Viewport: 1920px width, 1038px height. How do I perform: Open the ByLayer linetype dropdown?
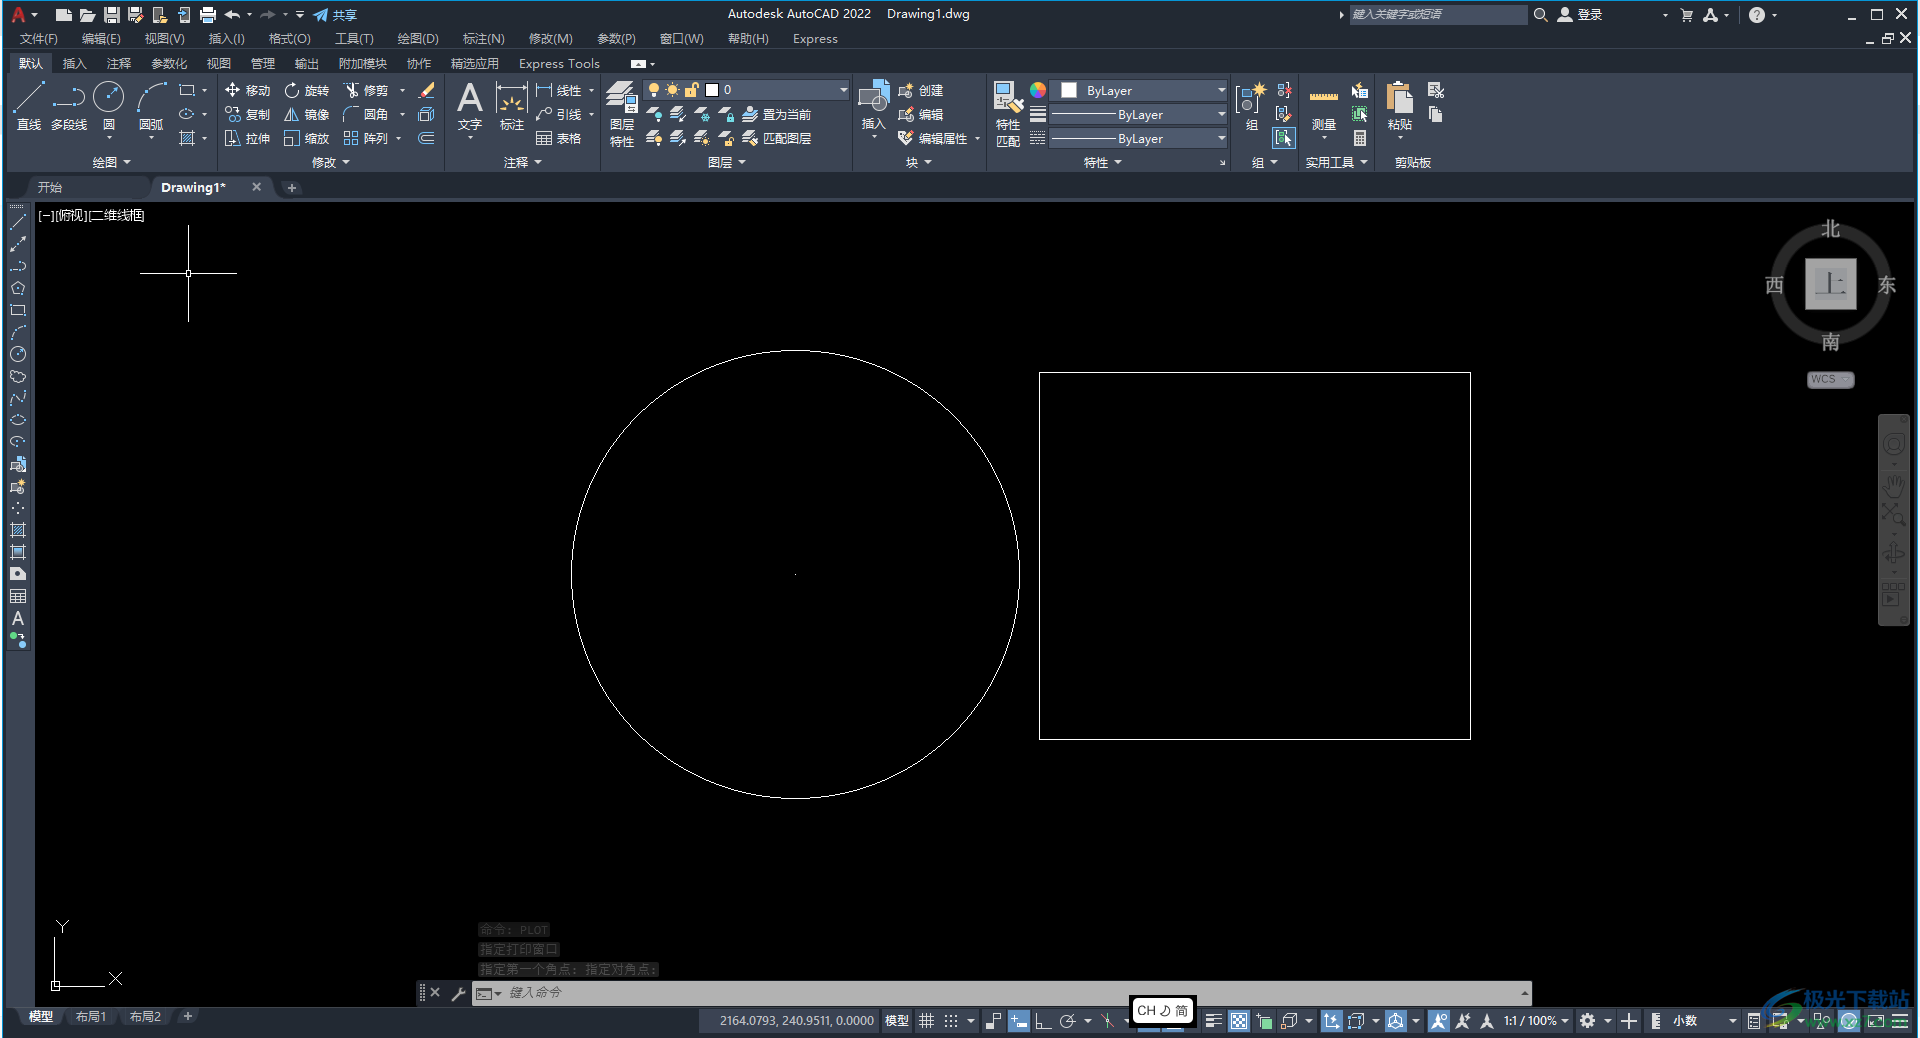[x=1139, y=138]
